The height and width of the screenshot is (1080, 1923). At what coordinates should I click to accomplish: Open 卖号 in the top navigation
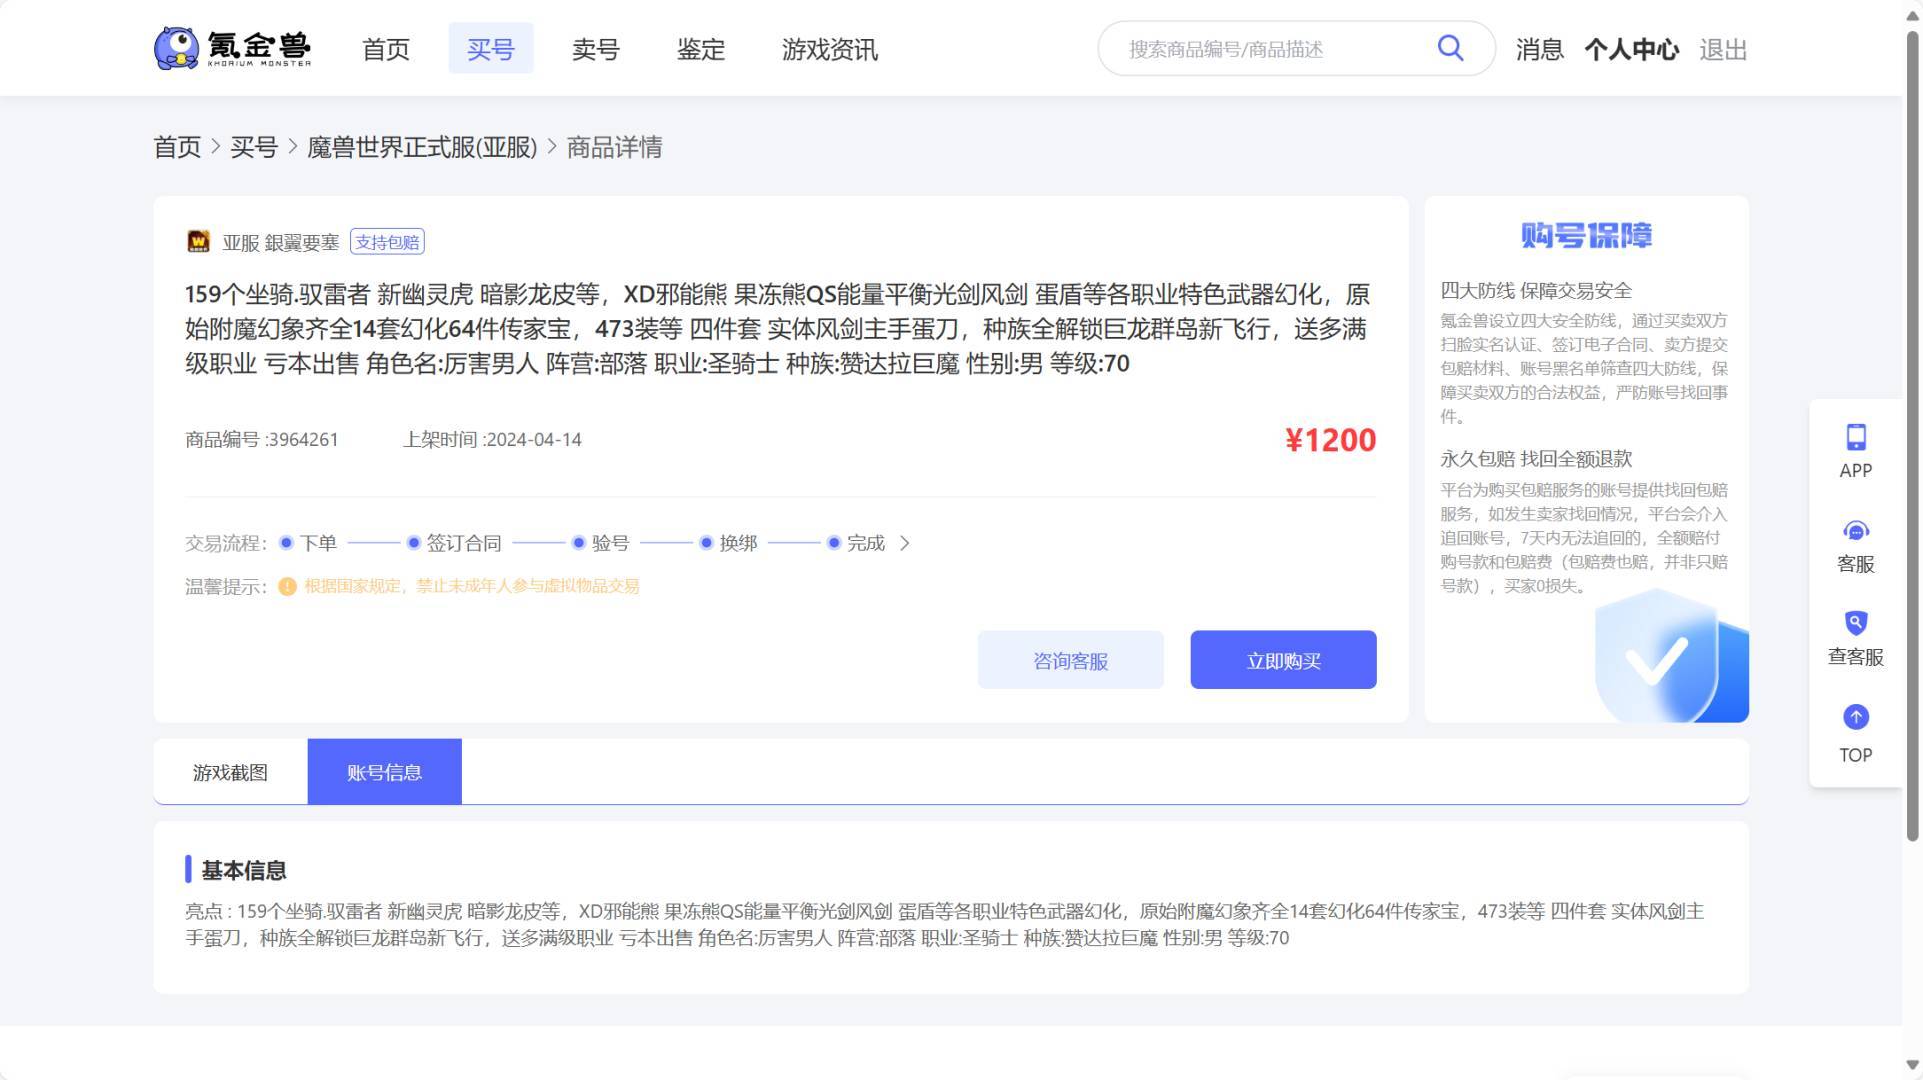point(596,49)
